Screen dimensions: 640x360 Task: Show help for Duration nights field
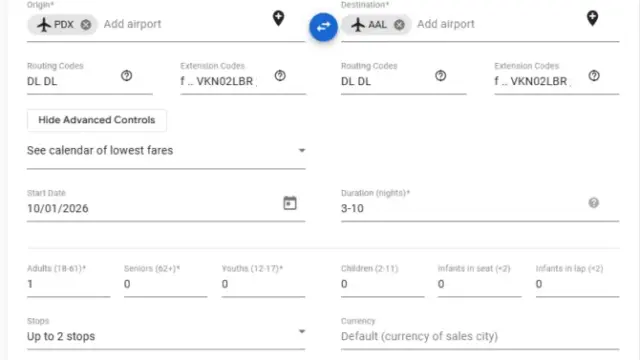click(x=593, y=202)
